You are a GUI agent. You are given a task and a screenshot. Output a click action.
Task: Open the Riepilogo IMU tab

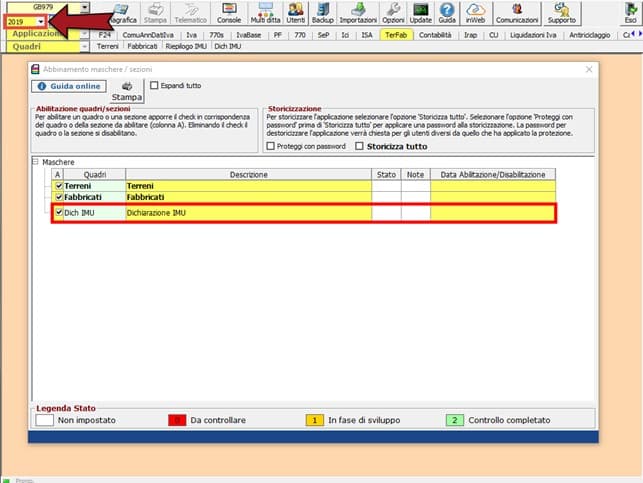[186, 46]
